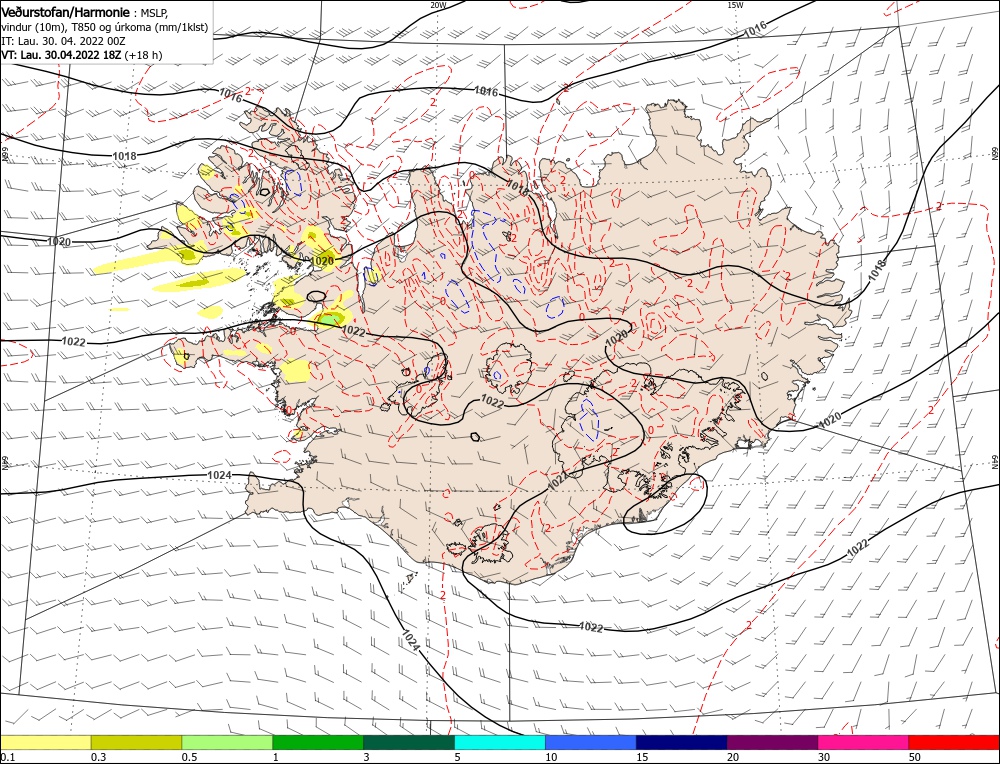Click the legend value "0.3"
Image resolution: width=1000 pixels, height=764 pixels.
[x=98, y=757]
